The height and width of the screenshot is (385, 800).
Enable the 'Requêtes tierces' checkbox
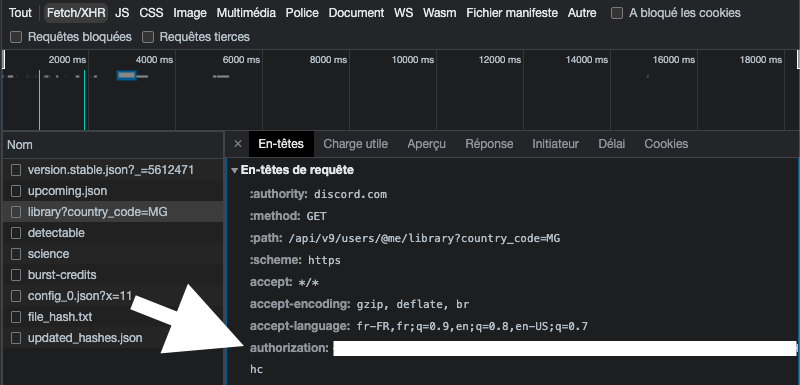[x=148, y=37]
